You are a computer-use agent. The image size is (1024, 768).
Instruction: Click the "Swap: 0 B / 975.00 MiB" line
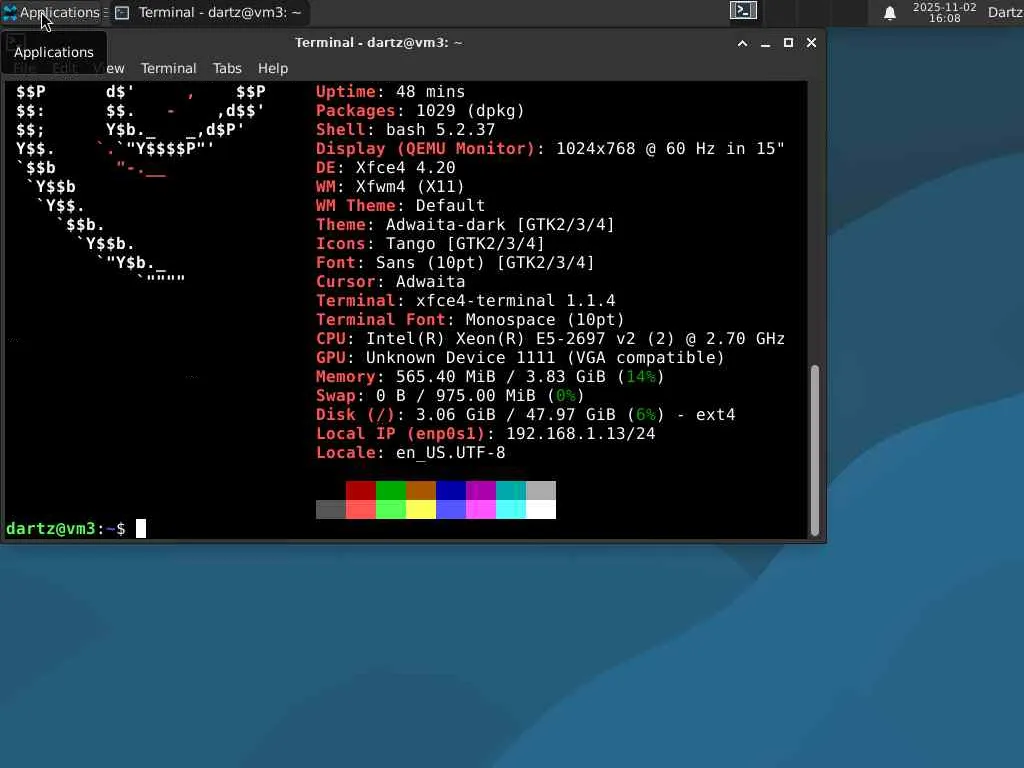(x=450, y=395)
